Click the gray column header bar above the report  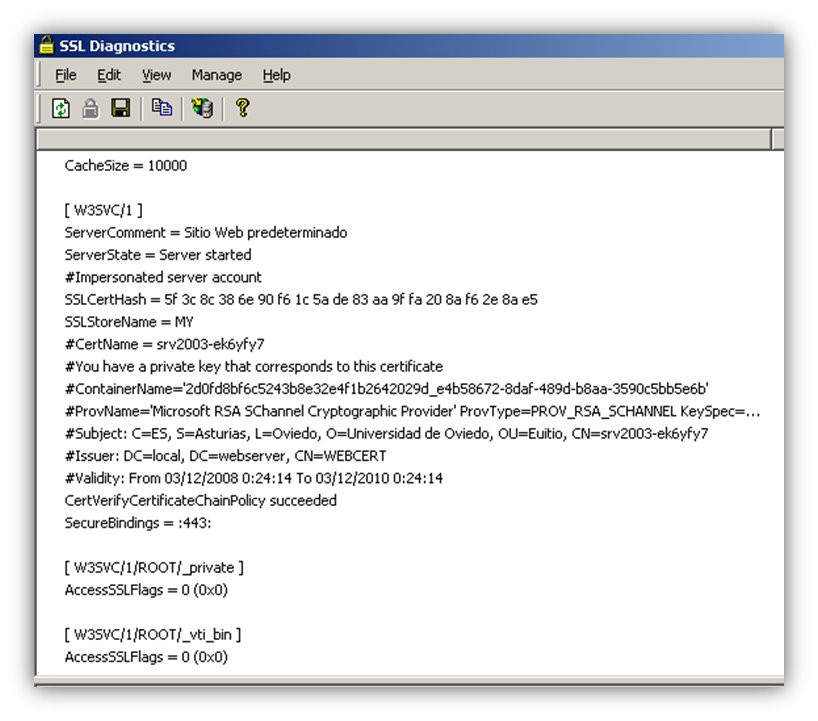pyautogui.click(x=404, y=139)
